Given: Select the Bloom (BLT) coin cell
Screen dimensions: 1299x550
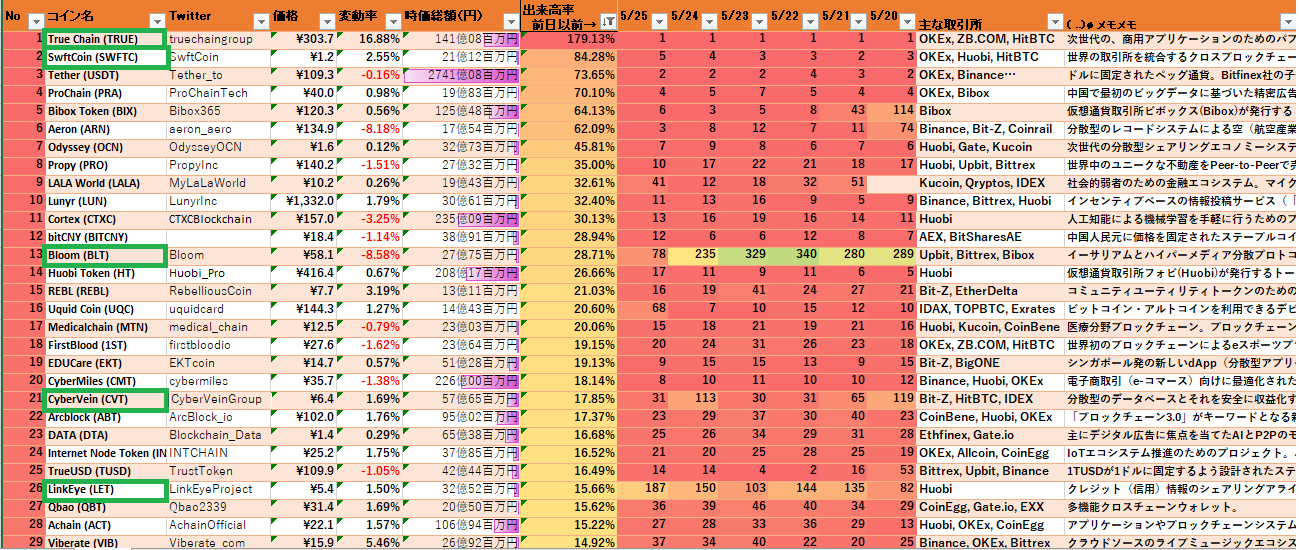Looking at the screenshot, I should click(105, 255).
